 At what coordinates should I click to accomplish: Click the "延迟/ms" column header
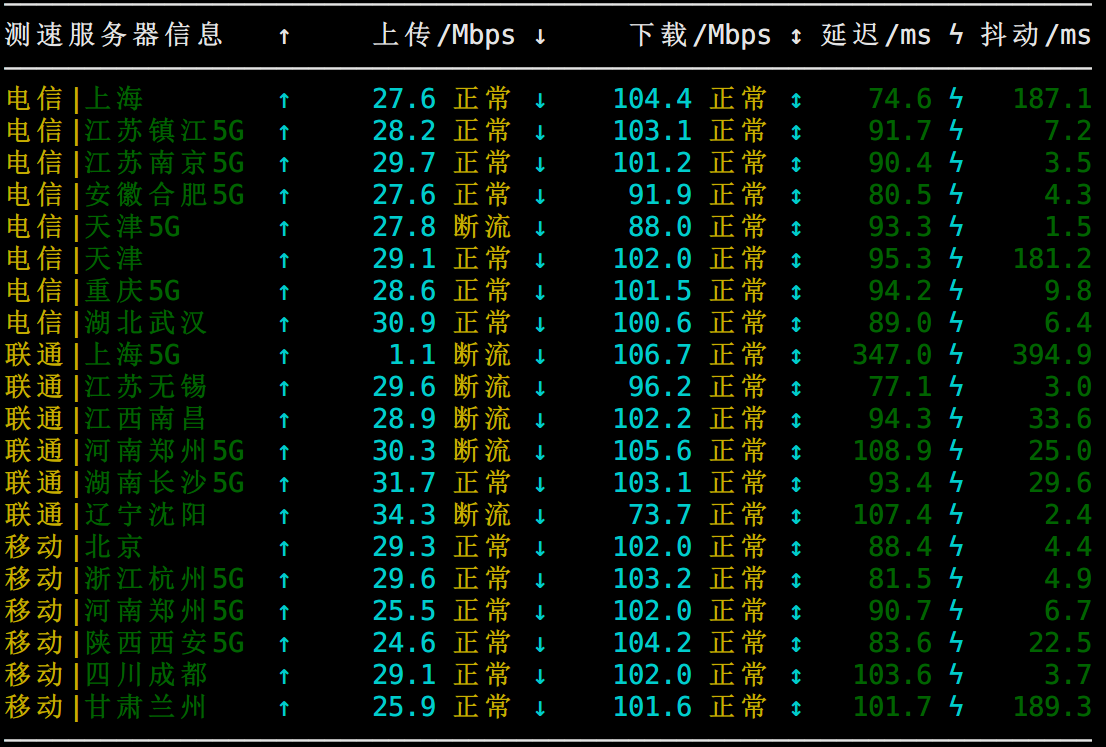pyautogui.click(x=876, y=35)
